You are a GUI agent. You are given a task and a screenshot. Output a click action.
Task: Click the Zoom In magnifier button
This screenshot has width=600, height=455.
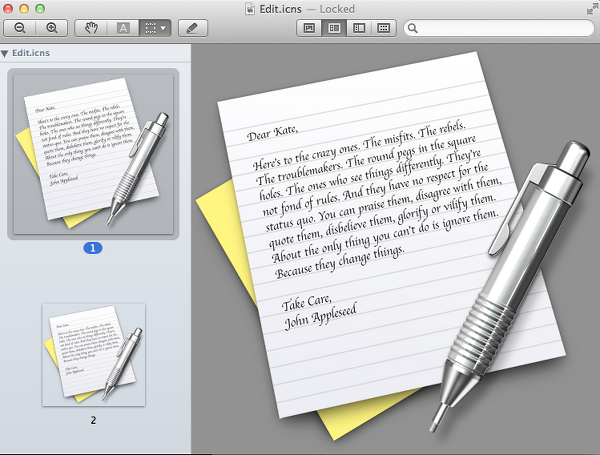tap(52, 28)
